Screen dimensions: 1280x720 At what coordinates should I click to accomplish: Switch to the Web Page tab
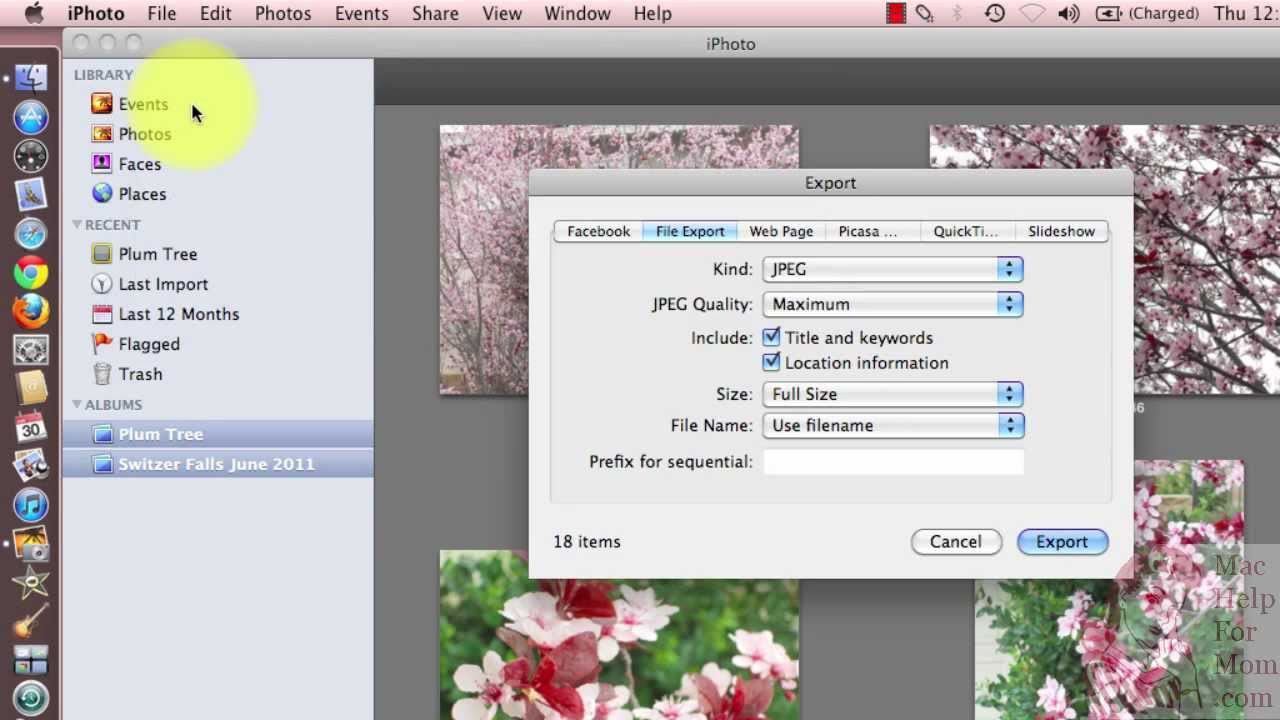pos(781,231)
